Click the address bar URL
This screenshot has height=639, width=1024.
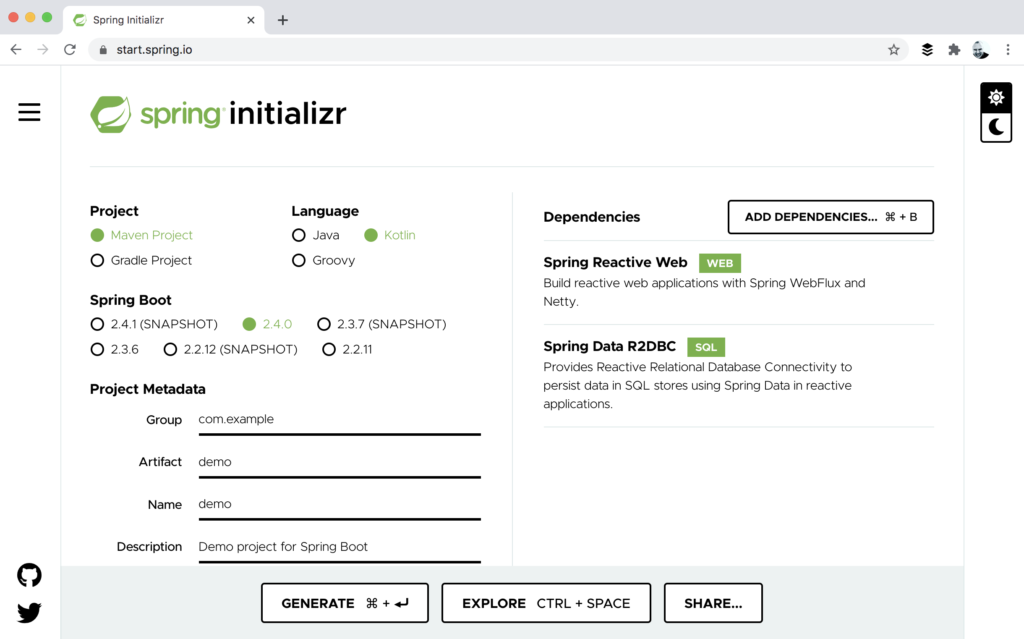[154, 50]
